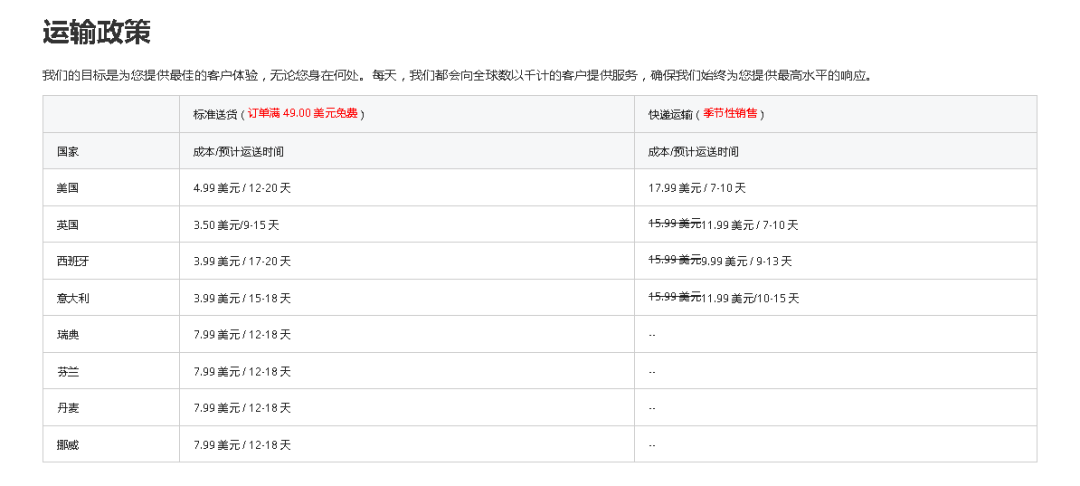Click the 国家 header cell

[x=68, y=152]
